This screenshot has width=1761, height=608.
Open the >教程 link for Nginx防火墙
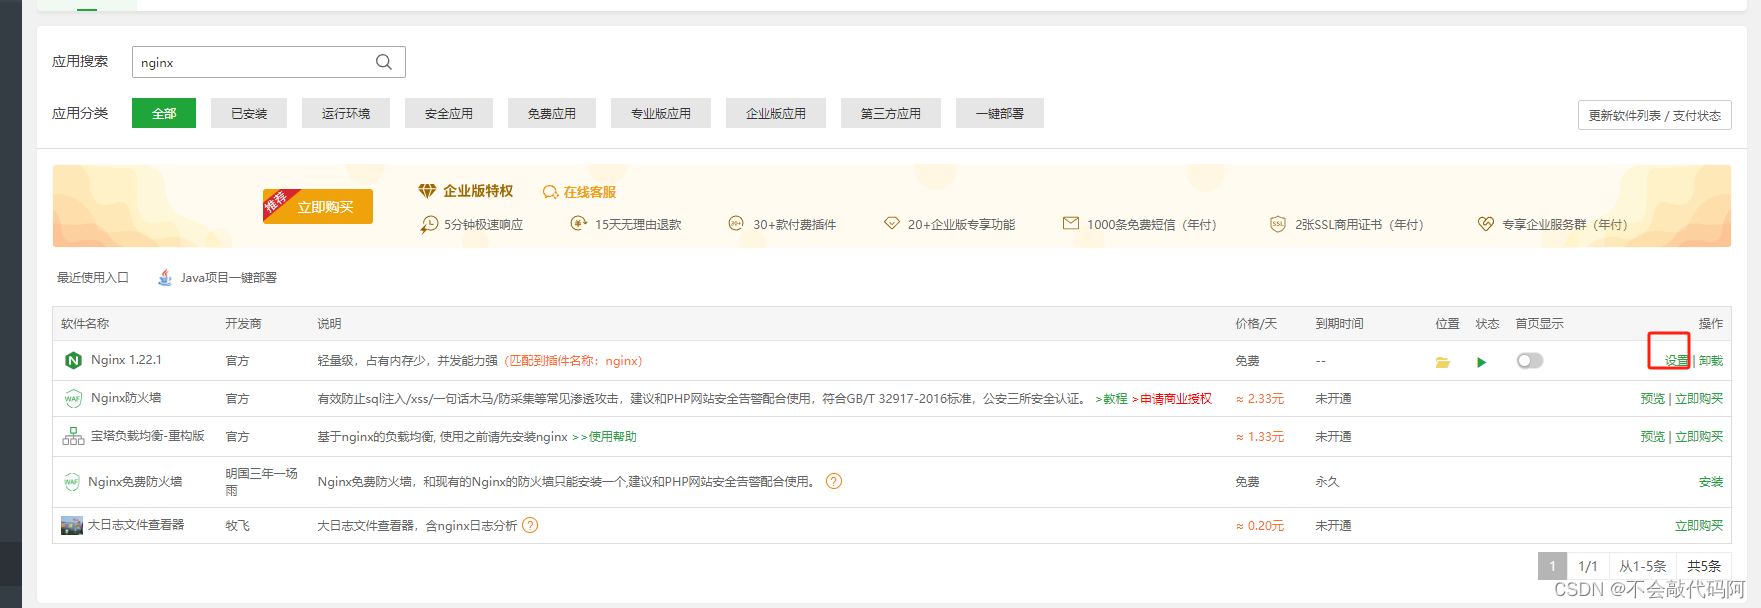click(x=1111, y=399)
